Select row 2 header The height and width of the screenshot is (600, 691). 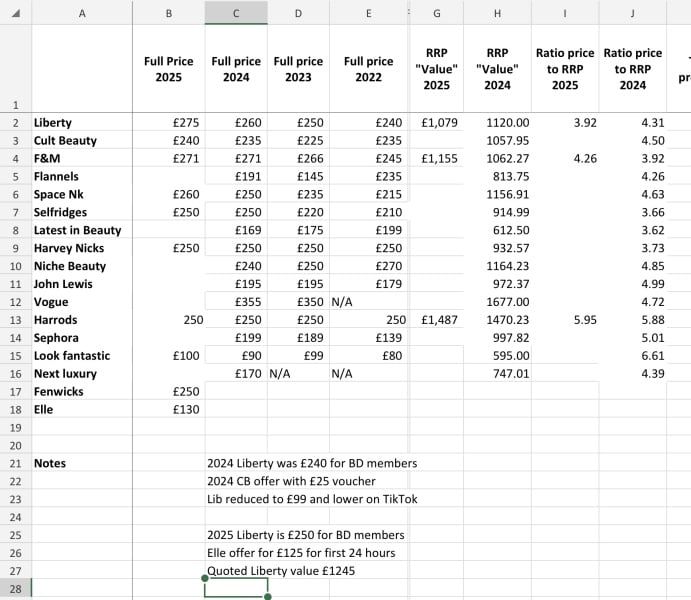[16, 122]
